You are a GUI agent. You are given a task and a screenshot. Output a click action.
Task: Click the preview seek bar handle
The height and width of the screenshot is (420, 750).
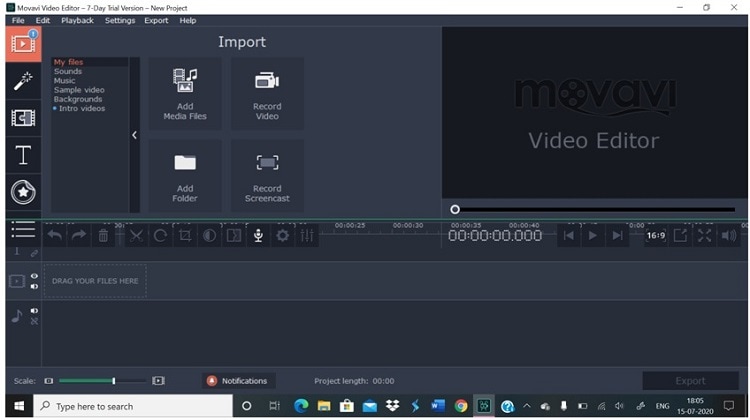tap(455, 210)
